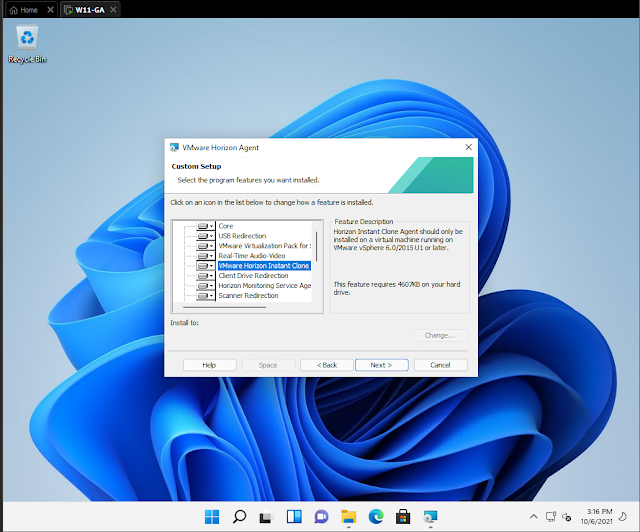Click the feature list vertical scrollbar

pyautogui.click(x=316, y=247)
